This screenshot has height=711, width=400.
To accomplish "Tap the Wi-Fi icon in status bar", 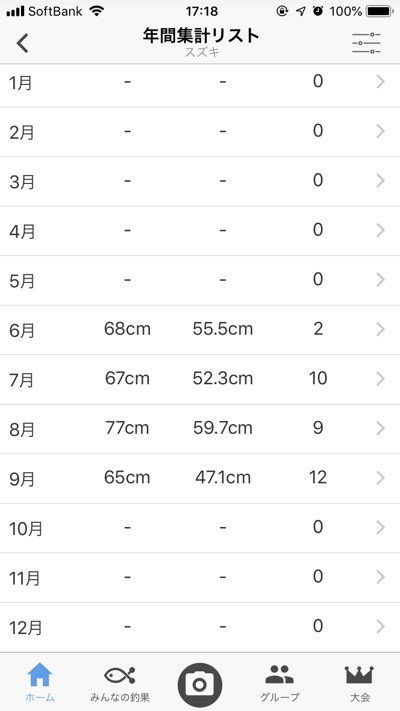I will [x=97, y=10].
